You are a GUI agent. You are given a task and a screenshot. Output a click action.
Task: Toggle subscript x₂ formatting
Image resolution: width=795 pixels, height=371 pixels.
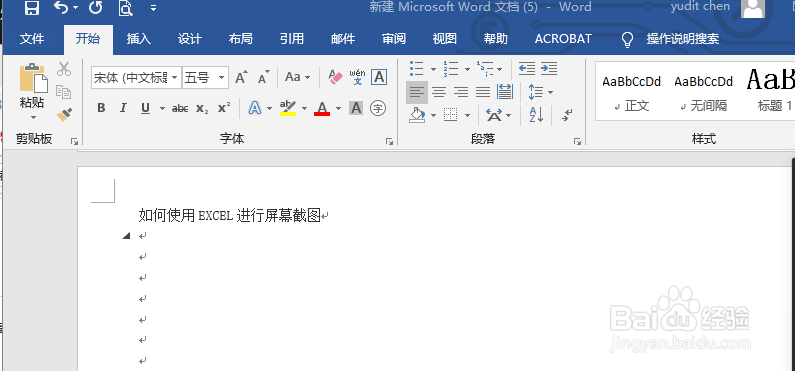click(x=202, y=107)
